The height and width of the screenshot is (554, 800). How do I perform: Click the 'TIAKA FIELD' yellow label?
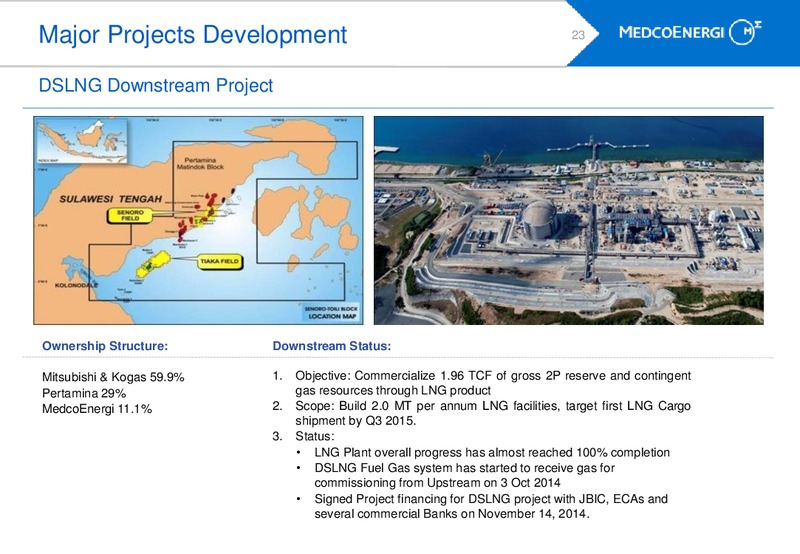click(220, 261)
